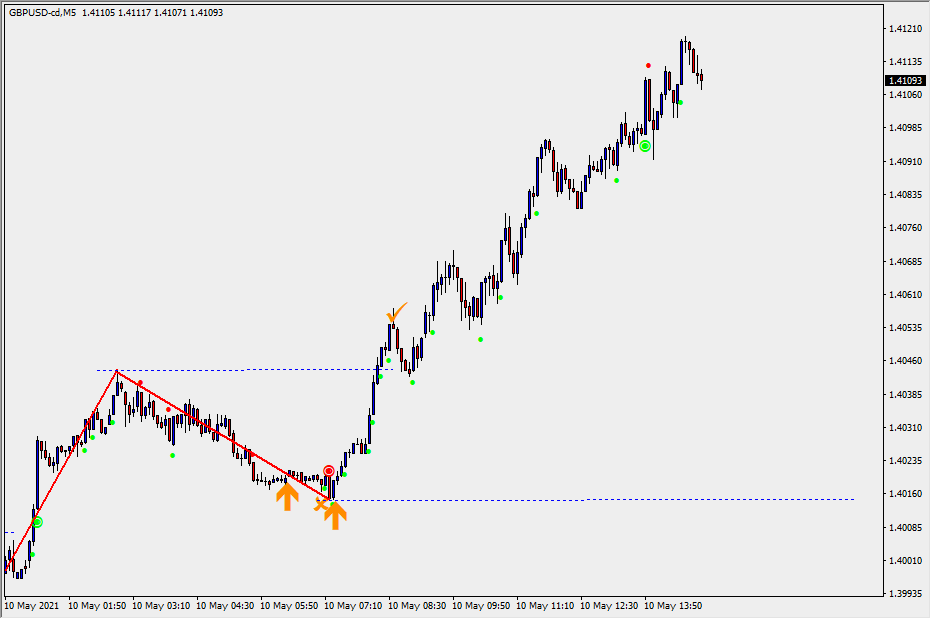
Task: Select the green circled dot near the chart top
Action: click(645, 146)
